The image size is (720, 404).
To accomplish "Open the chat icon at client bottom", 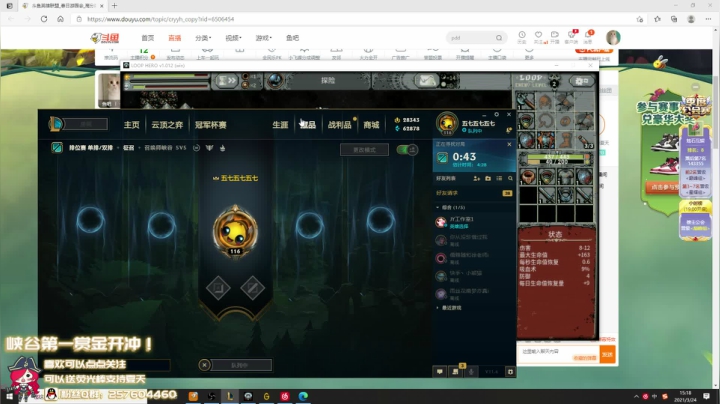I will pos(439,371).
